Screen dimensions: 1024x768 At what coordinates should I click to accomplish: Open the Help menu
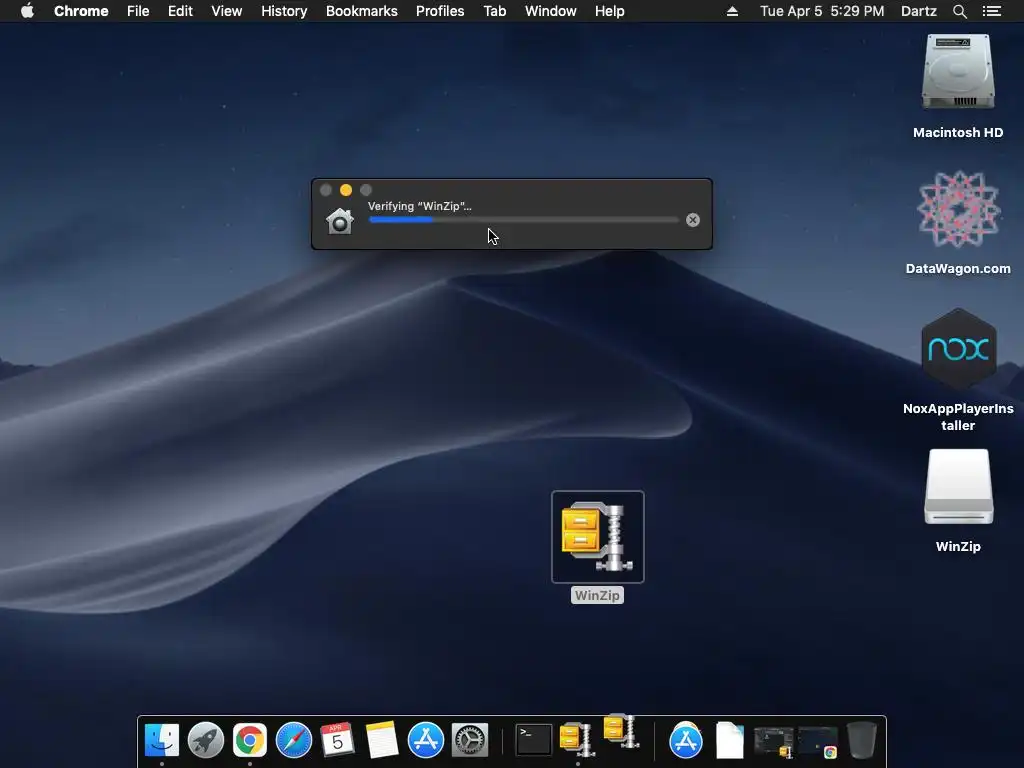coord(609,11)
